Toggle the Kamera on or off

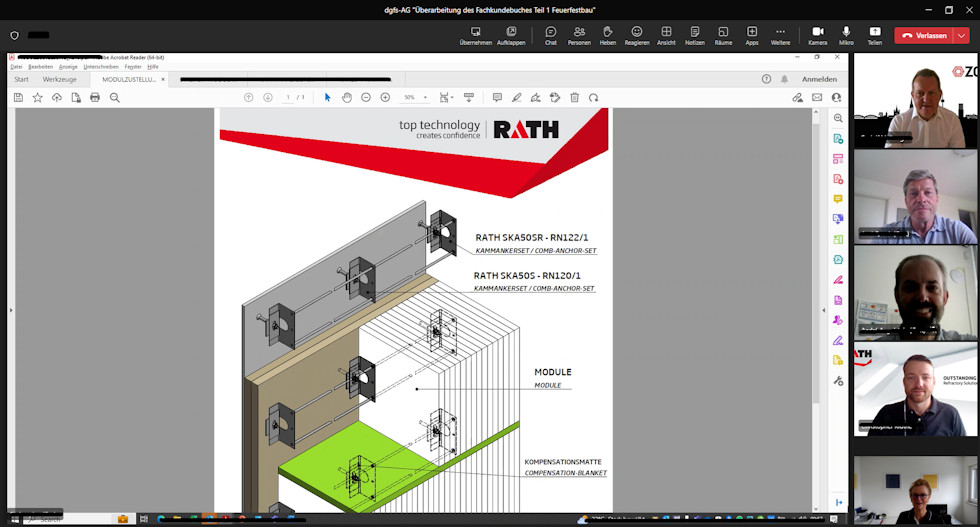[x=818, y=36]
